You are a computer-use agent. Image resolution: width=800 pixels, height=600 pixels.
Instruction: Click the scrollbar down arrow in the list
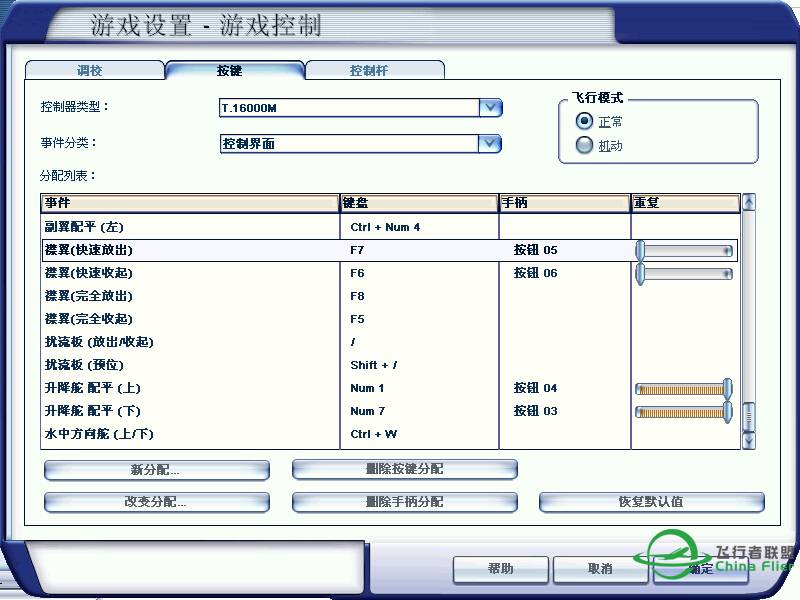(748, 440)
